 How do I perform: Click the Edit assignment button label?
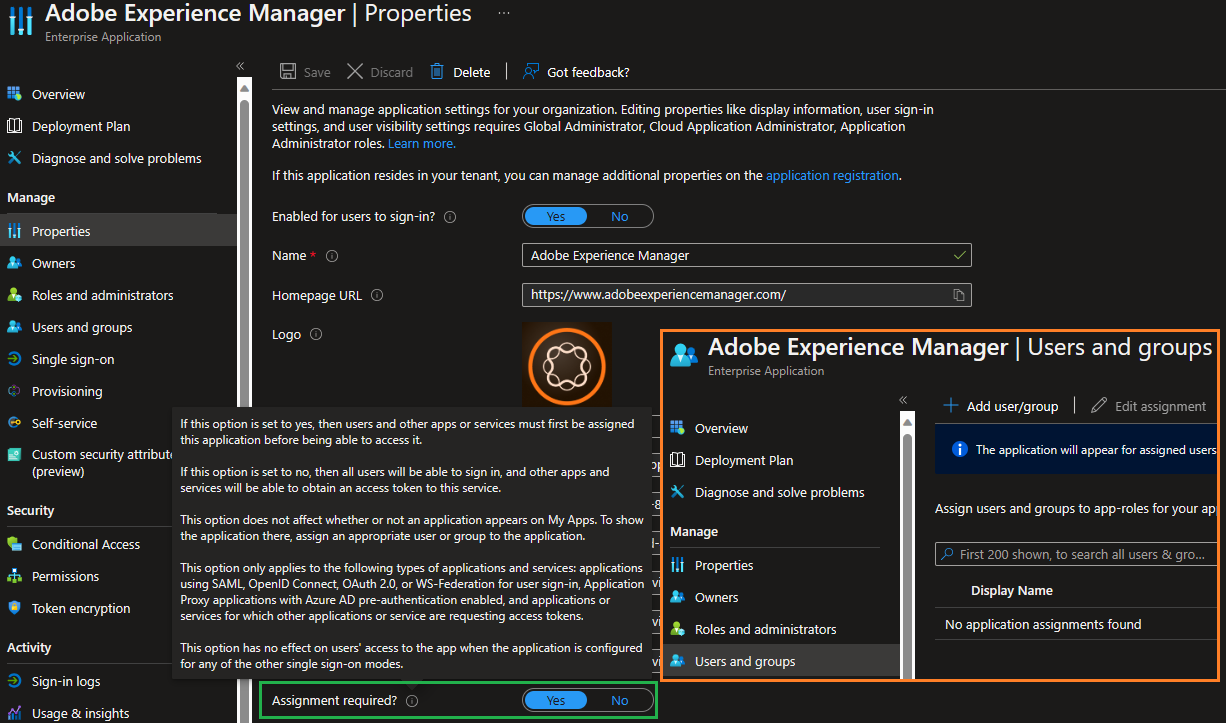(1160, 406)
